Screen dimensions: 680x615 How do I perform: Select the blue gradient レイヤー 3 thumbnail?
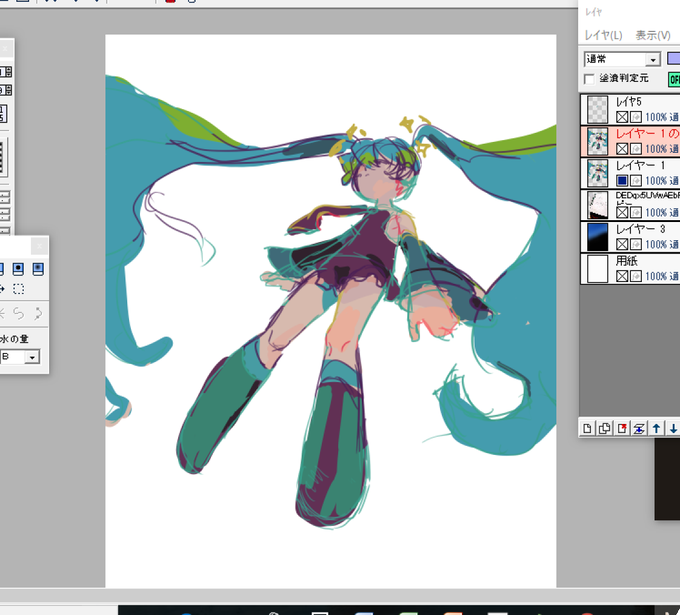[597, 237]
